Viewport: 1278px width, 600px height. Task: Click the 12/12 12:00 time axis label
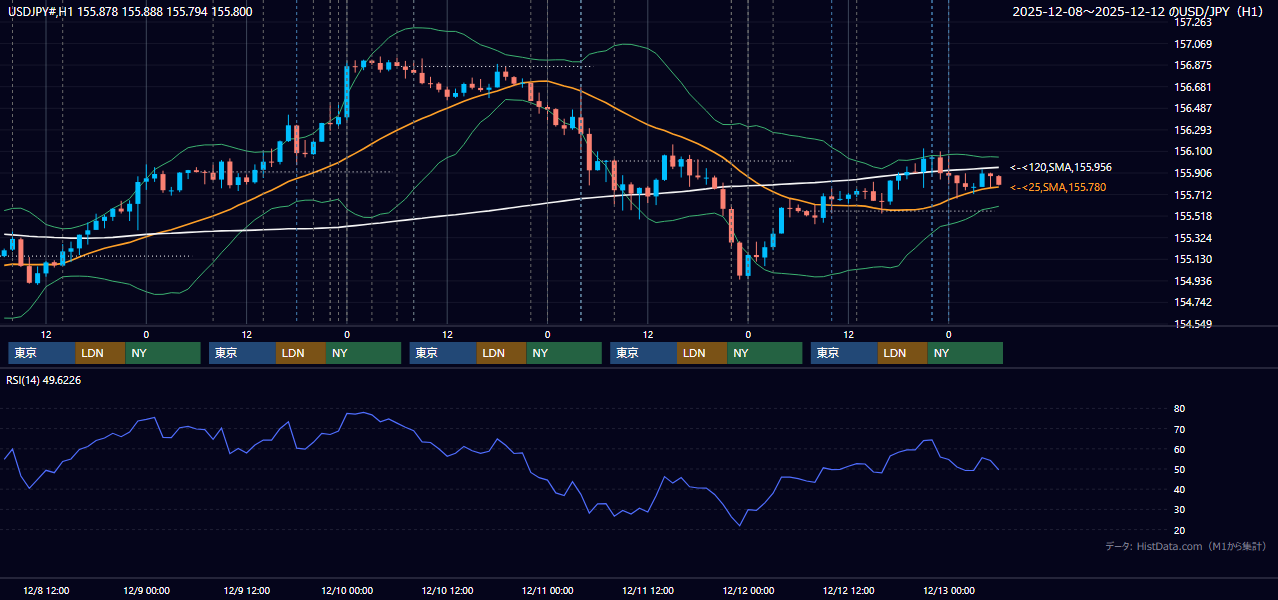pos(849,590)
